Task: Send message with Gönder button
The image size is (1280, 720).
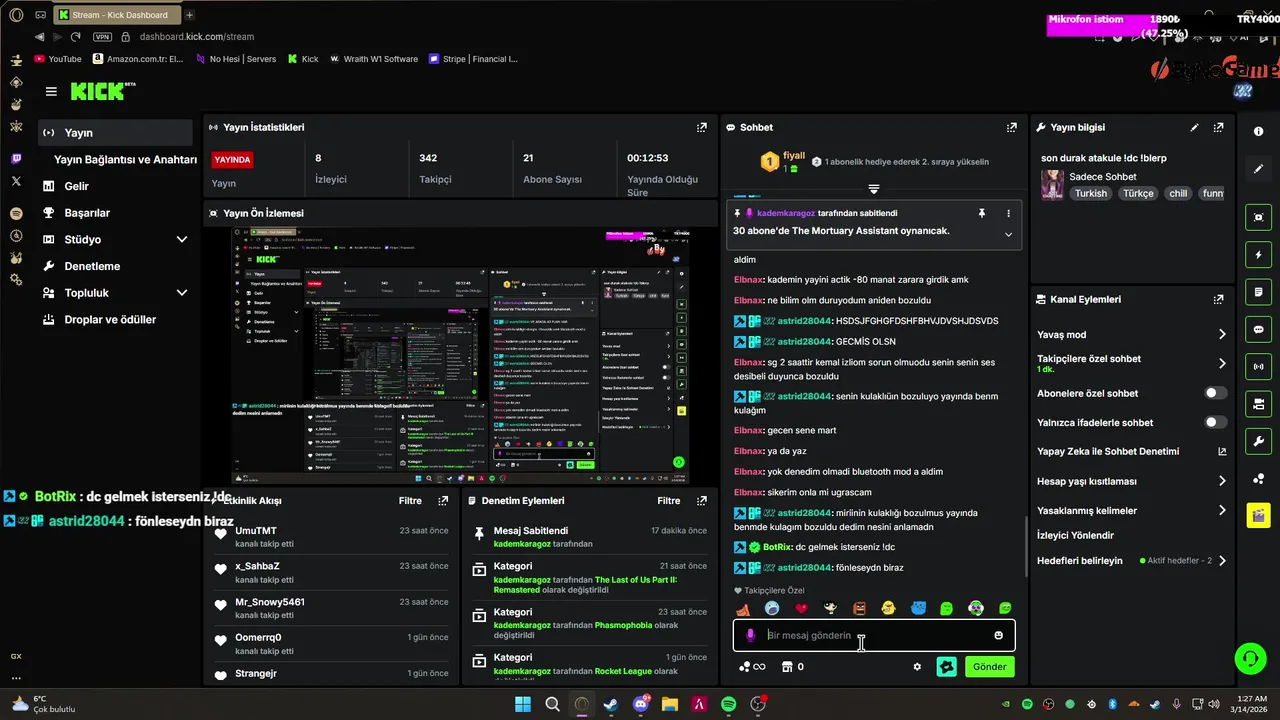Action: (x=989, y=667)
